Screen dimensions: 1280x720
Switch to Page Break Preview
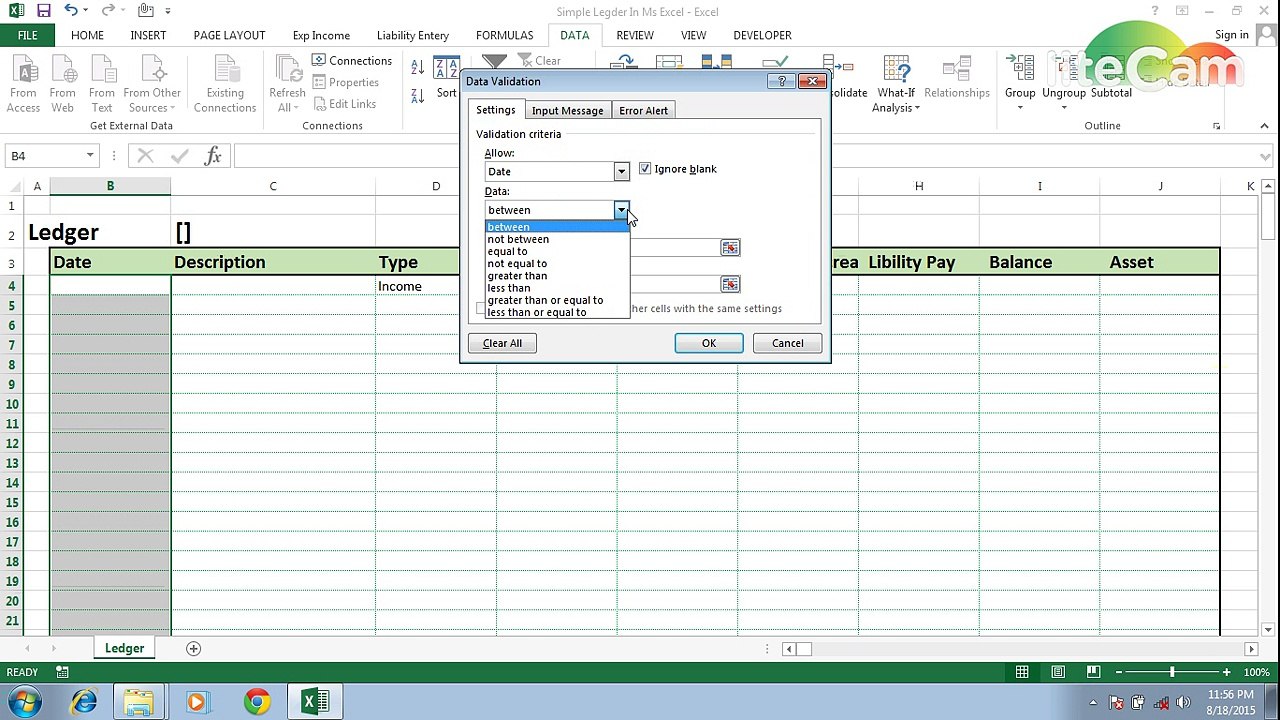pyautogui.click(x=1093, y=672)
